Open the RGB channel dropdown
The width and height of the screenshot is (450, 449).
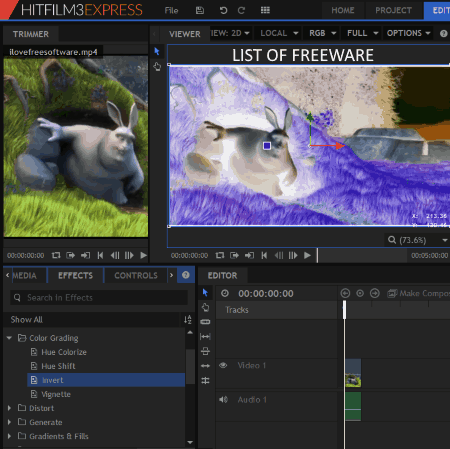click(x=322, y=33)
